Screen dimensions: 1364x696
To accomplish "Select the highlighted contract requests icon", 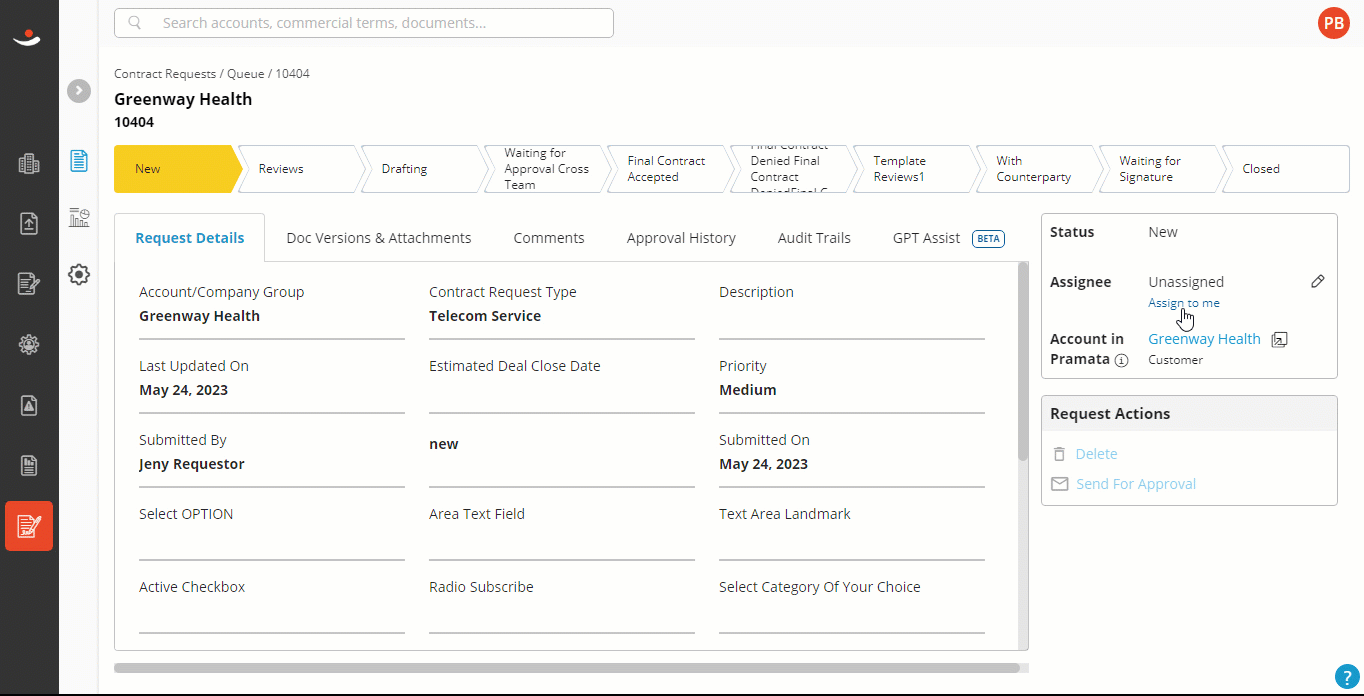I will click(x=29, y=526).
